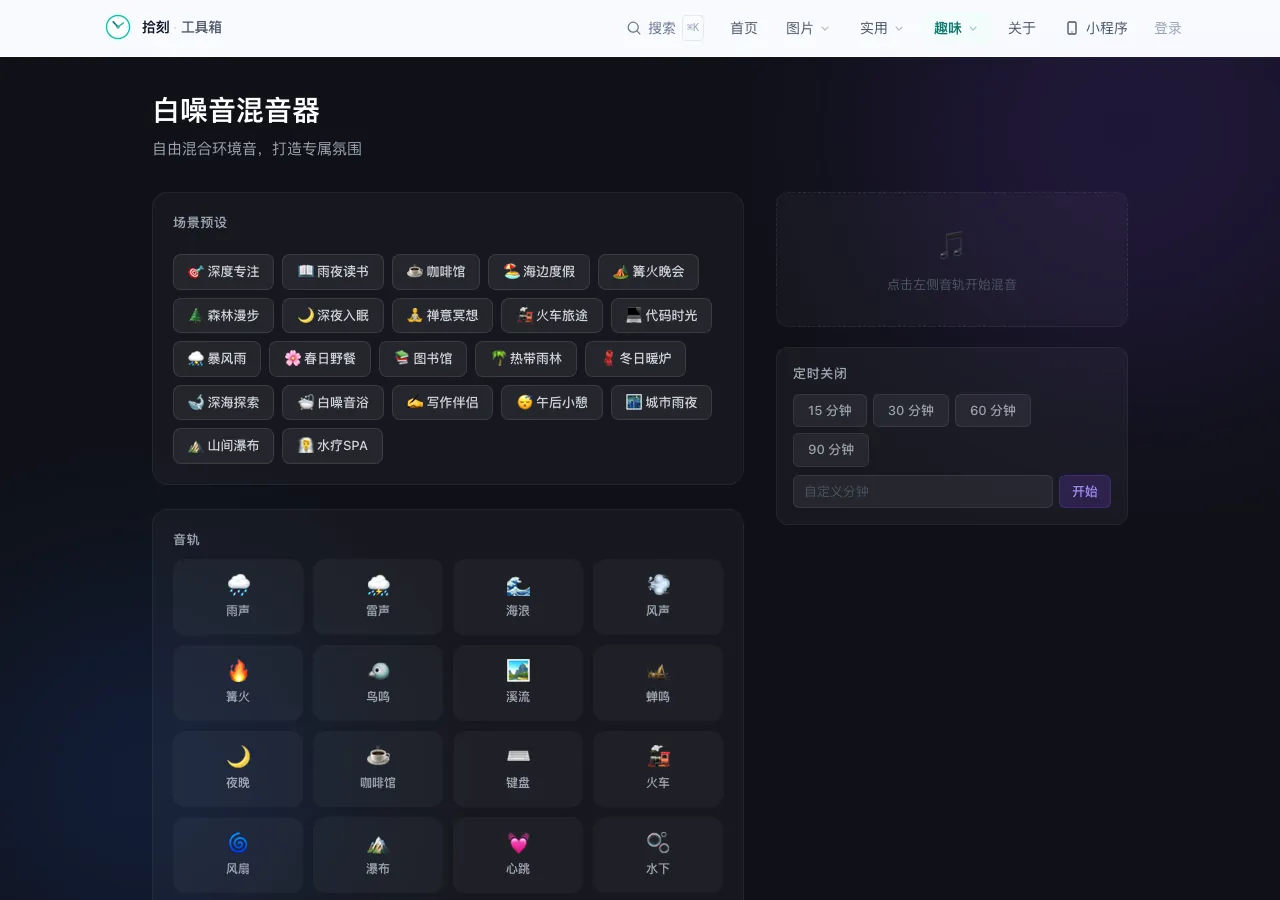
Task: Select the 心跳 heartbeat track icon
Action: click(x=518, y=843)
